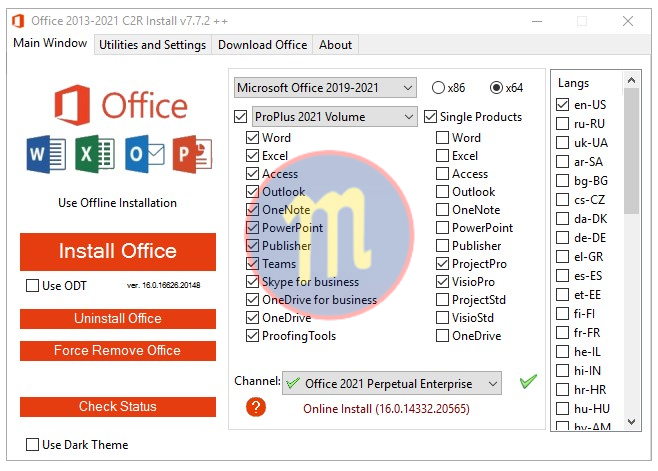The width and height of the screenshot is (658, 471).
Task: Click the ver. 16.0.16626.20148 text
Action: [164, 285]
